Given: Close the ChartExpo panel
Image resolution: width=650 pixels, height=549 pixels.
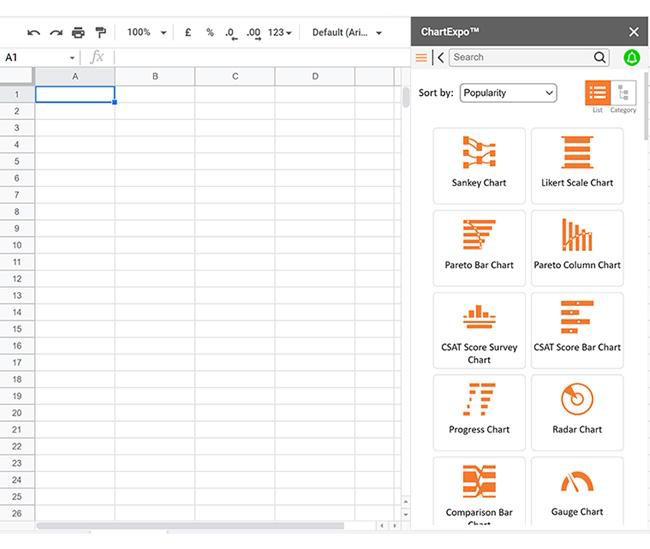Looking at the screenshot, I should click(x=633, y=32).
